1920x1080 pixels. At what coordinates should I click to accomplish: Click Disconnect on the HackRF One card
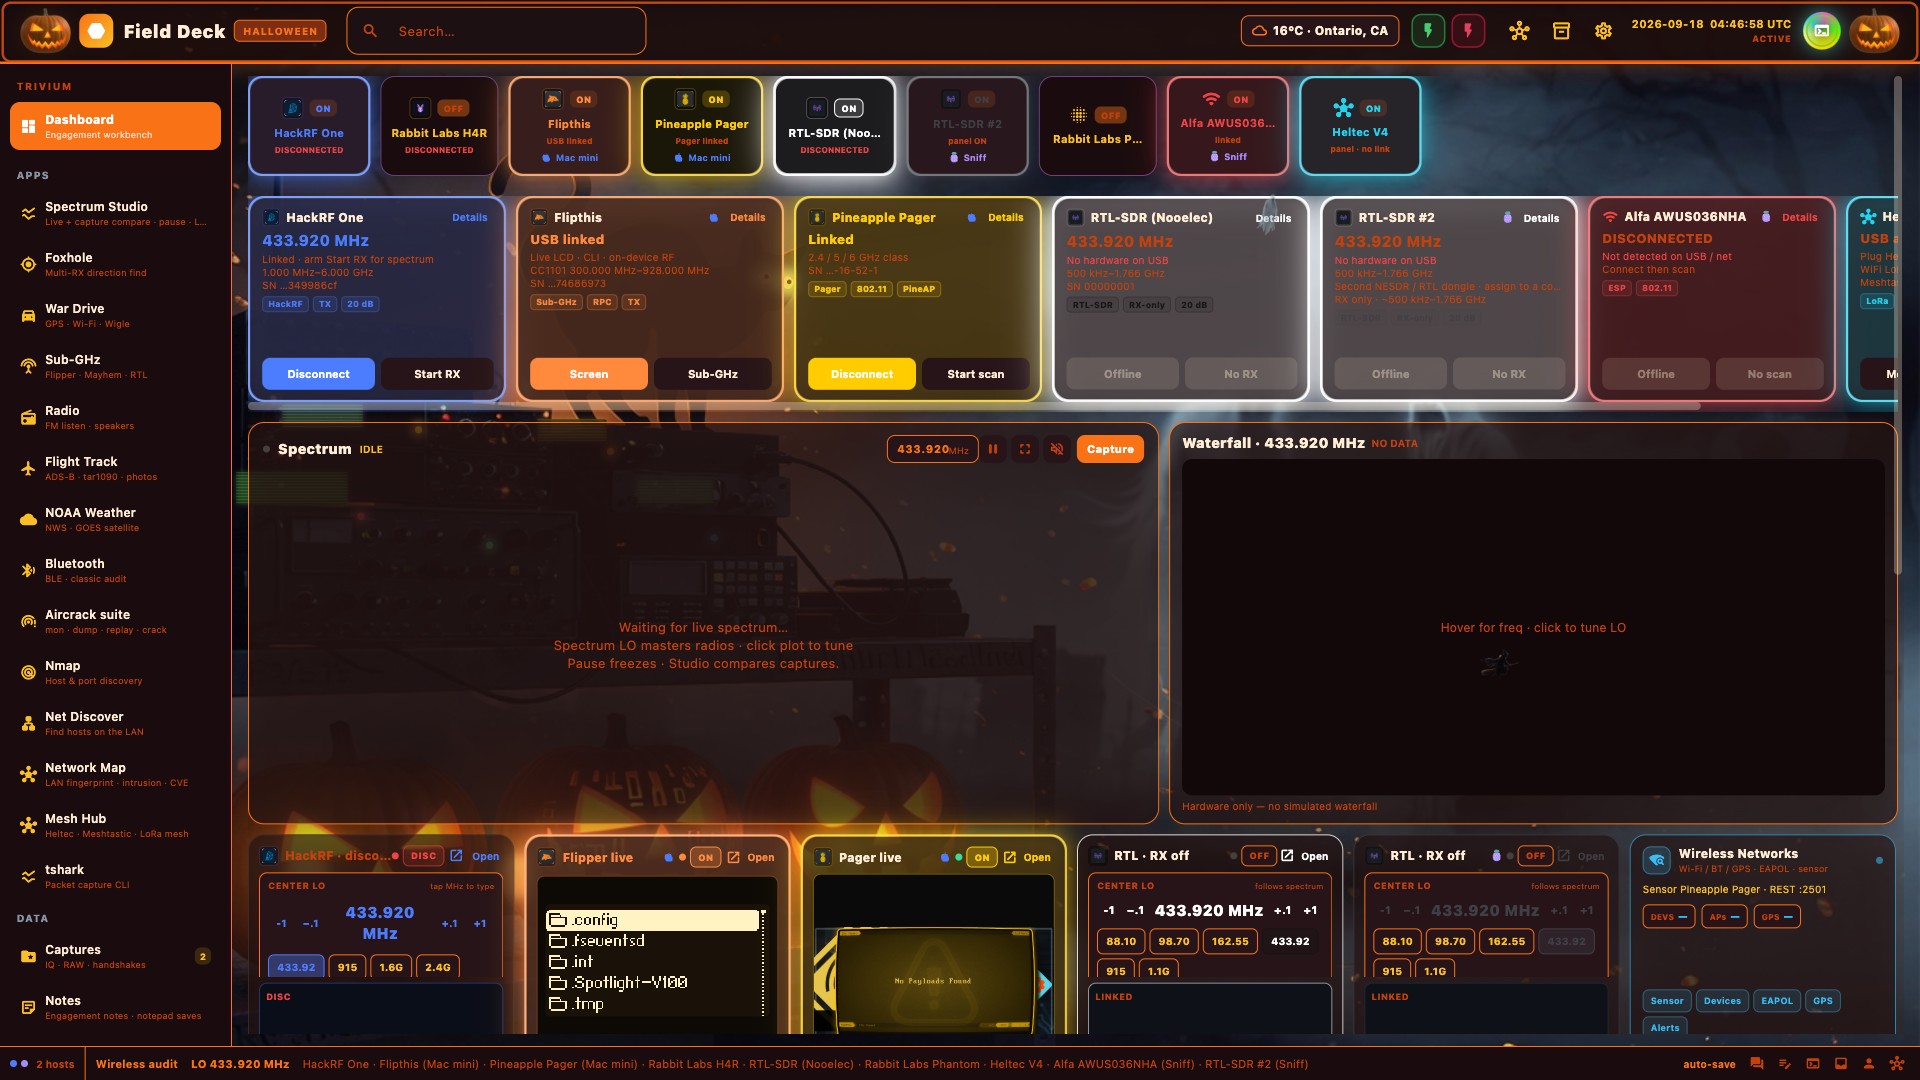pyautogui.click(x=318, y=374)
